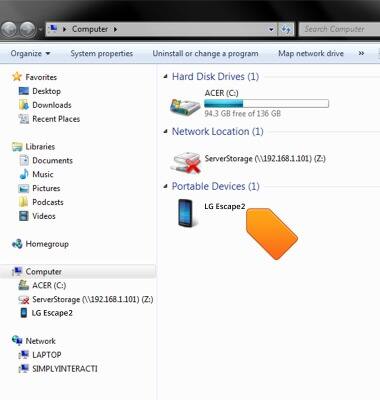
Task: Open Podcasts library
Action: pyautogui.click(x=48, y=202)
